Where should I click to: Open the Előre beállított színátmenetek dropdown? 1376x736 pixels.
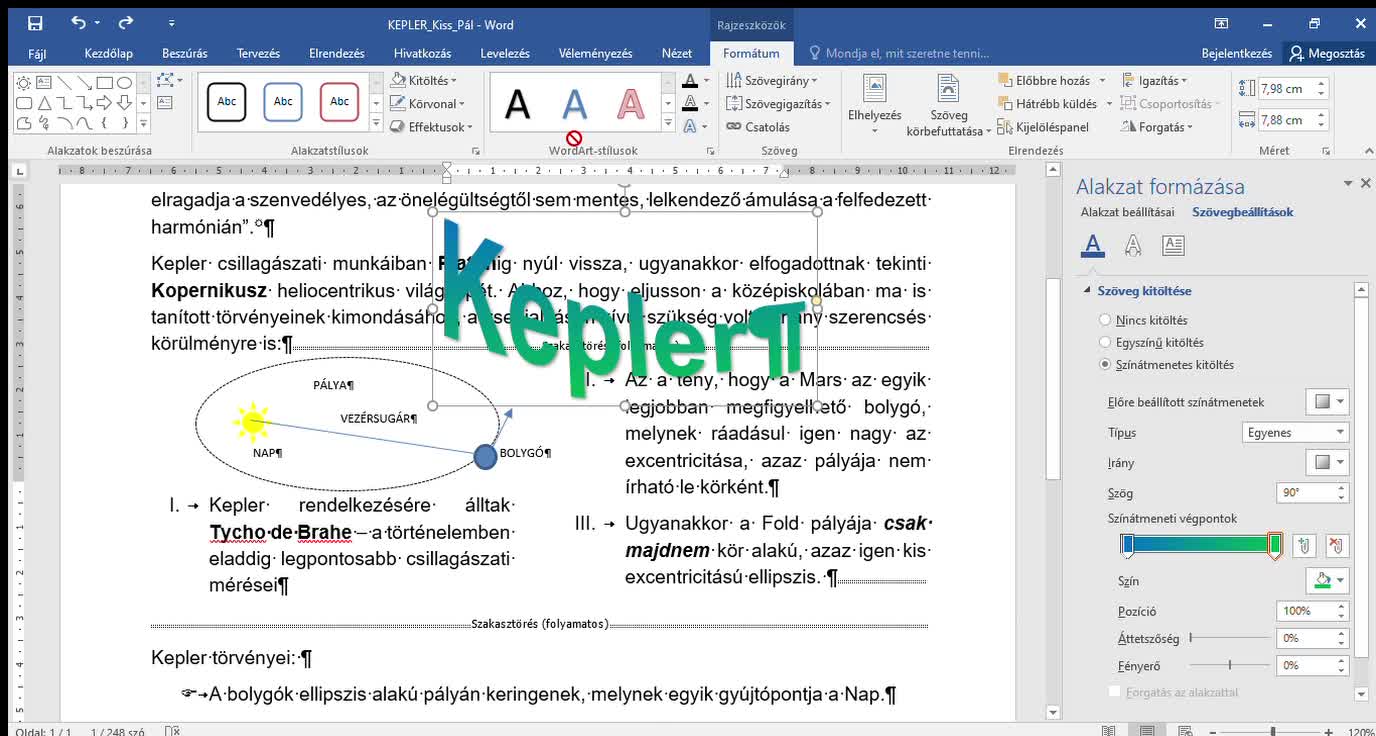click(1327, 401)
